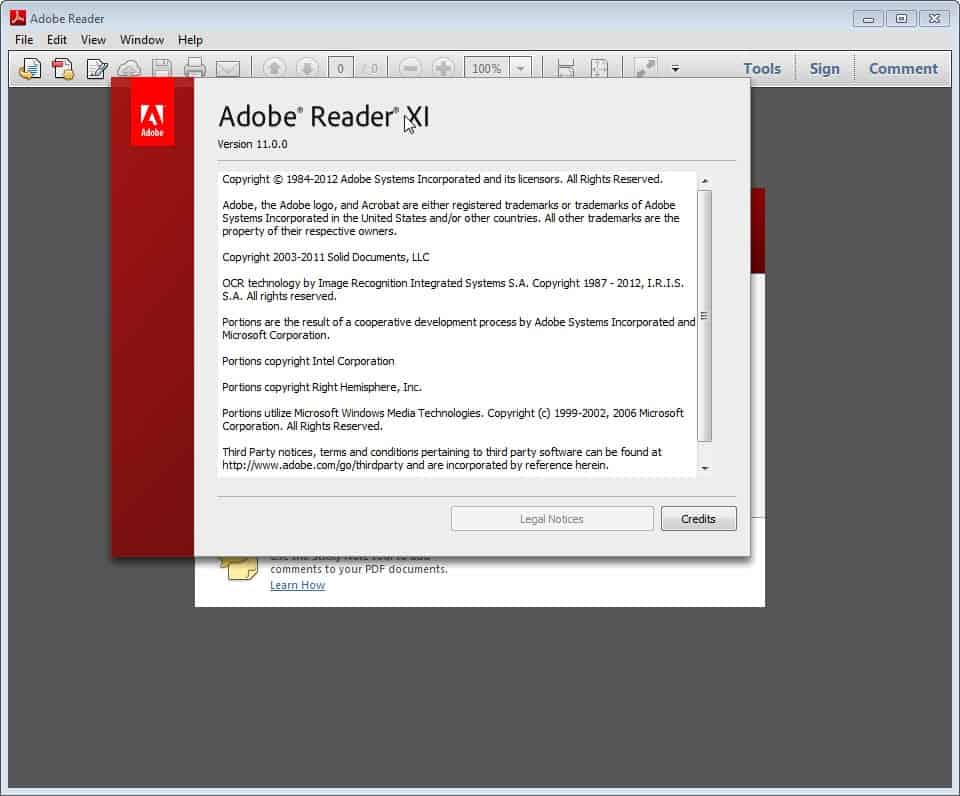Click the page number input field
This screenshot has height=796, width=960.
(340, 68)
